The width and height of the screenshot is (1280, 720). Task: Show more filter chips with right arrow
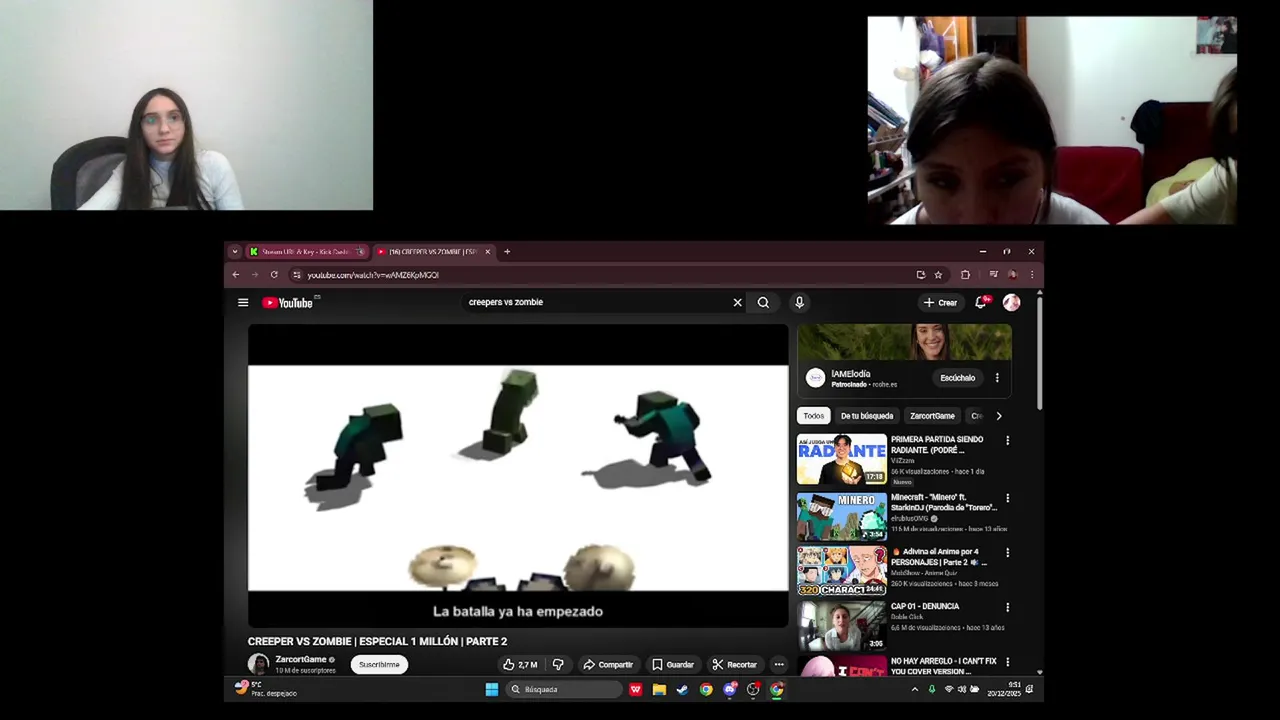tap(998, 416)
